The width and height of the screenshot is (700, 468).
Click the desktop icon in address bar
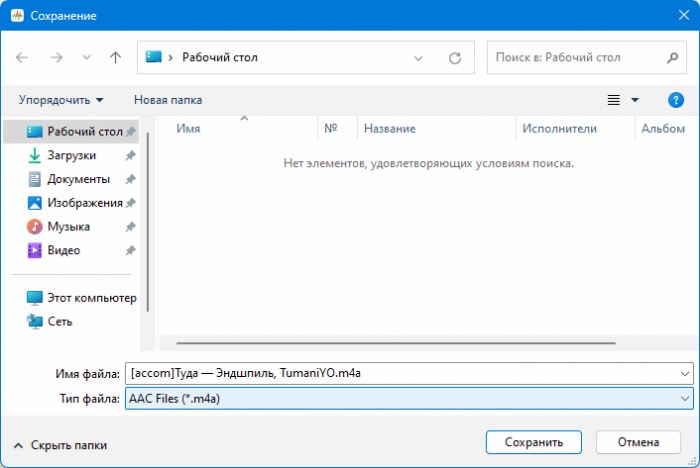click(154, 57)
